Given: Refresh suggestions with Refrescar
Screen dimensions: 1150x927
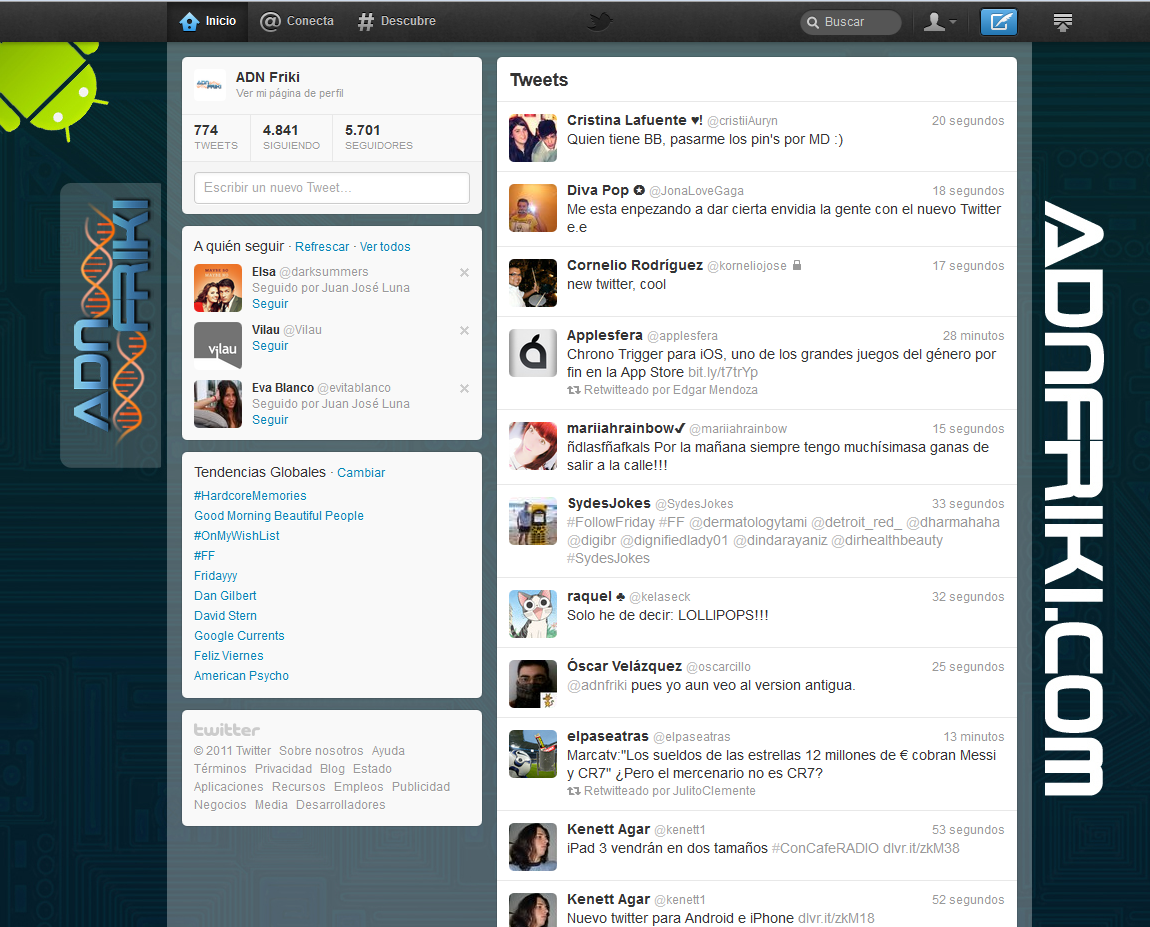Looking at the screenshot, I should (x=322, y=246).
